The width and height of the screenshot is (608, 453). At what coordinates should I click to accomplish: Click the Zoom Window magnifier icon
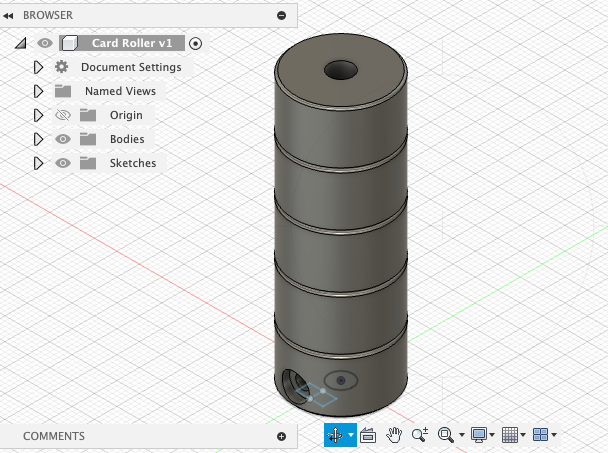click(446, 435)
